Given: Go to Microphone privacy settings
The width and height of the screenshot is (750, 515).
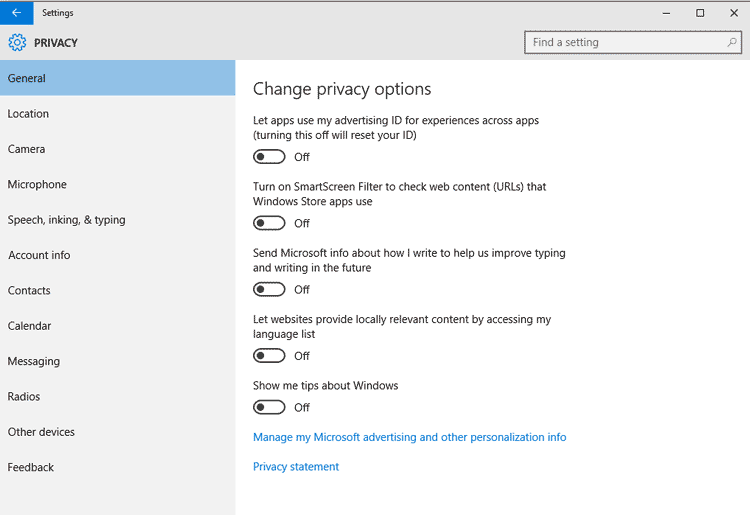Looking at the screenshot, I should pyautogui.click(x=118, y=184).
